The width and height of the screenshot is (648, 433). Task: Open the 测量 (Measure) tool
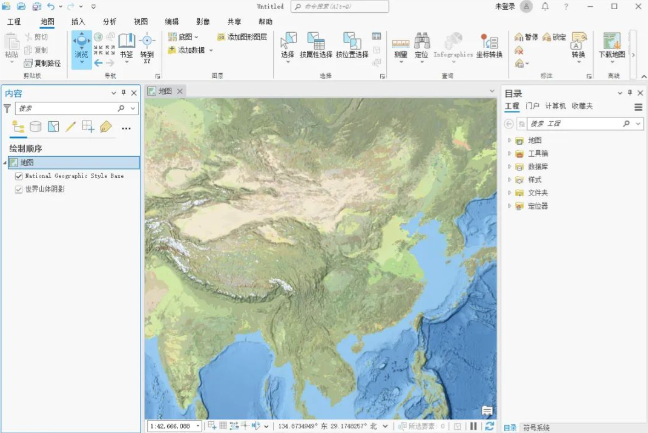(400, 45)
